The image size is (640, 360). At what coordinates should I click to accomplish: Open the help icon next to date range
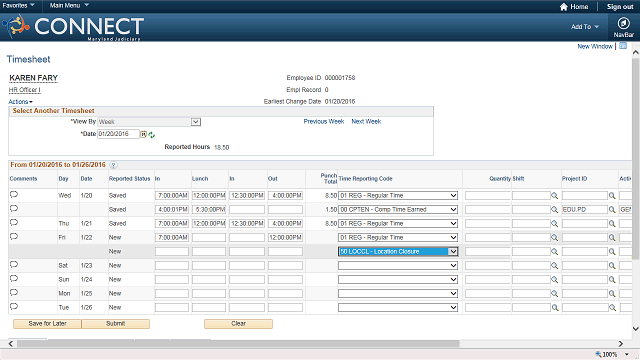(x=113, y=165)
